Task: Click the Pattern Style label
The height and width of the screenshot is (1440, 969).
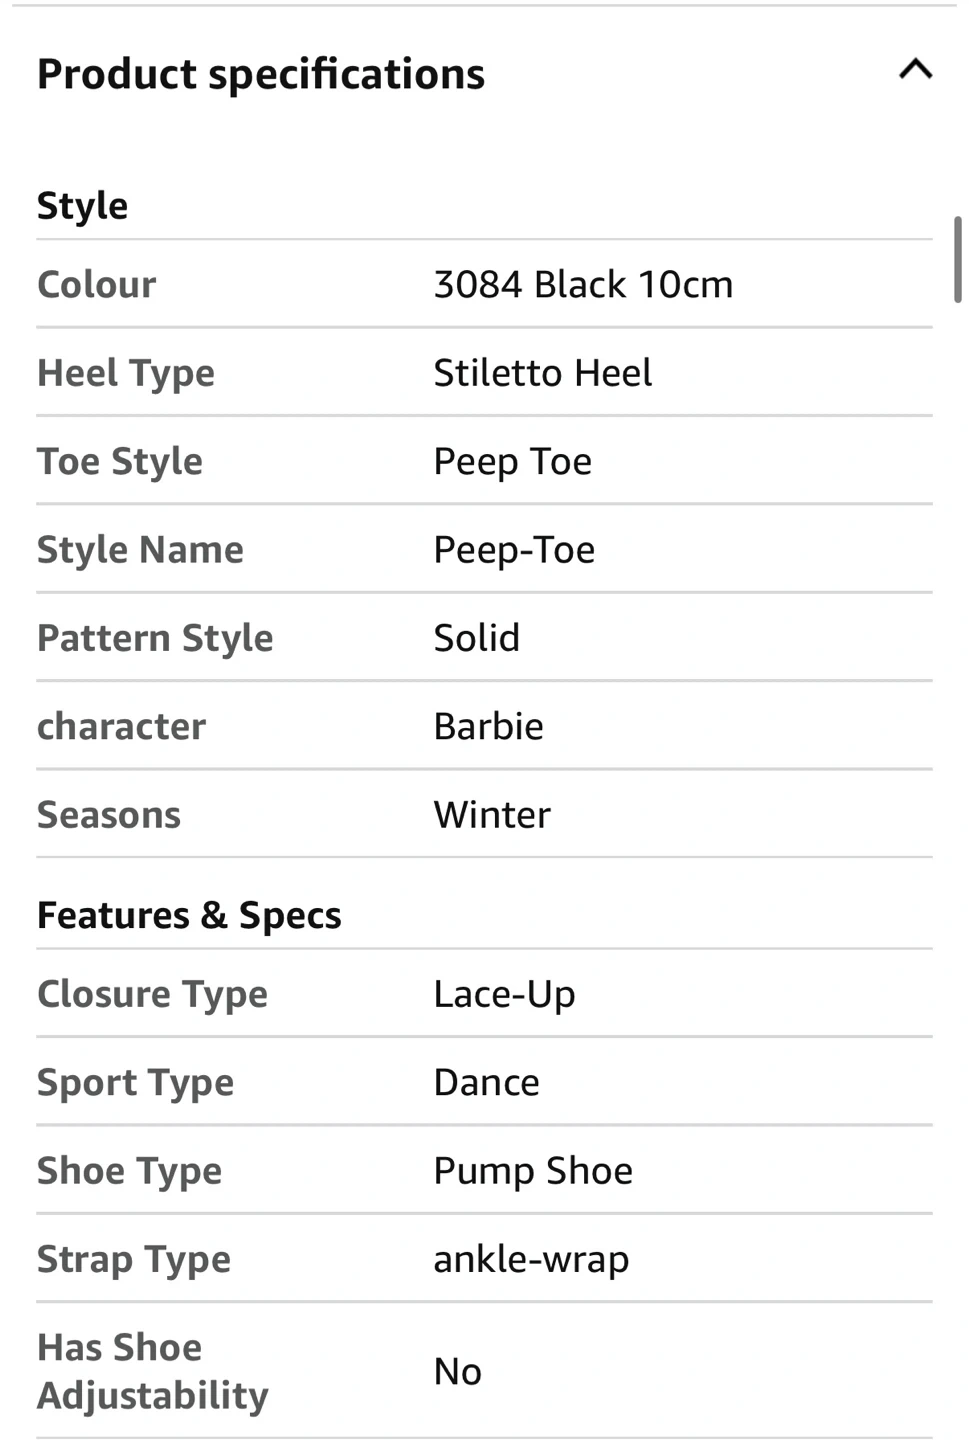Action: click(155, 638)
